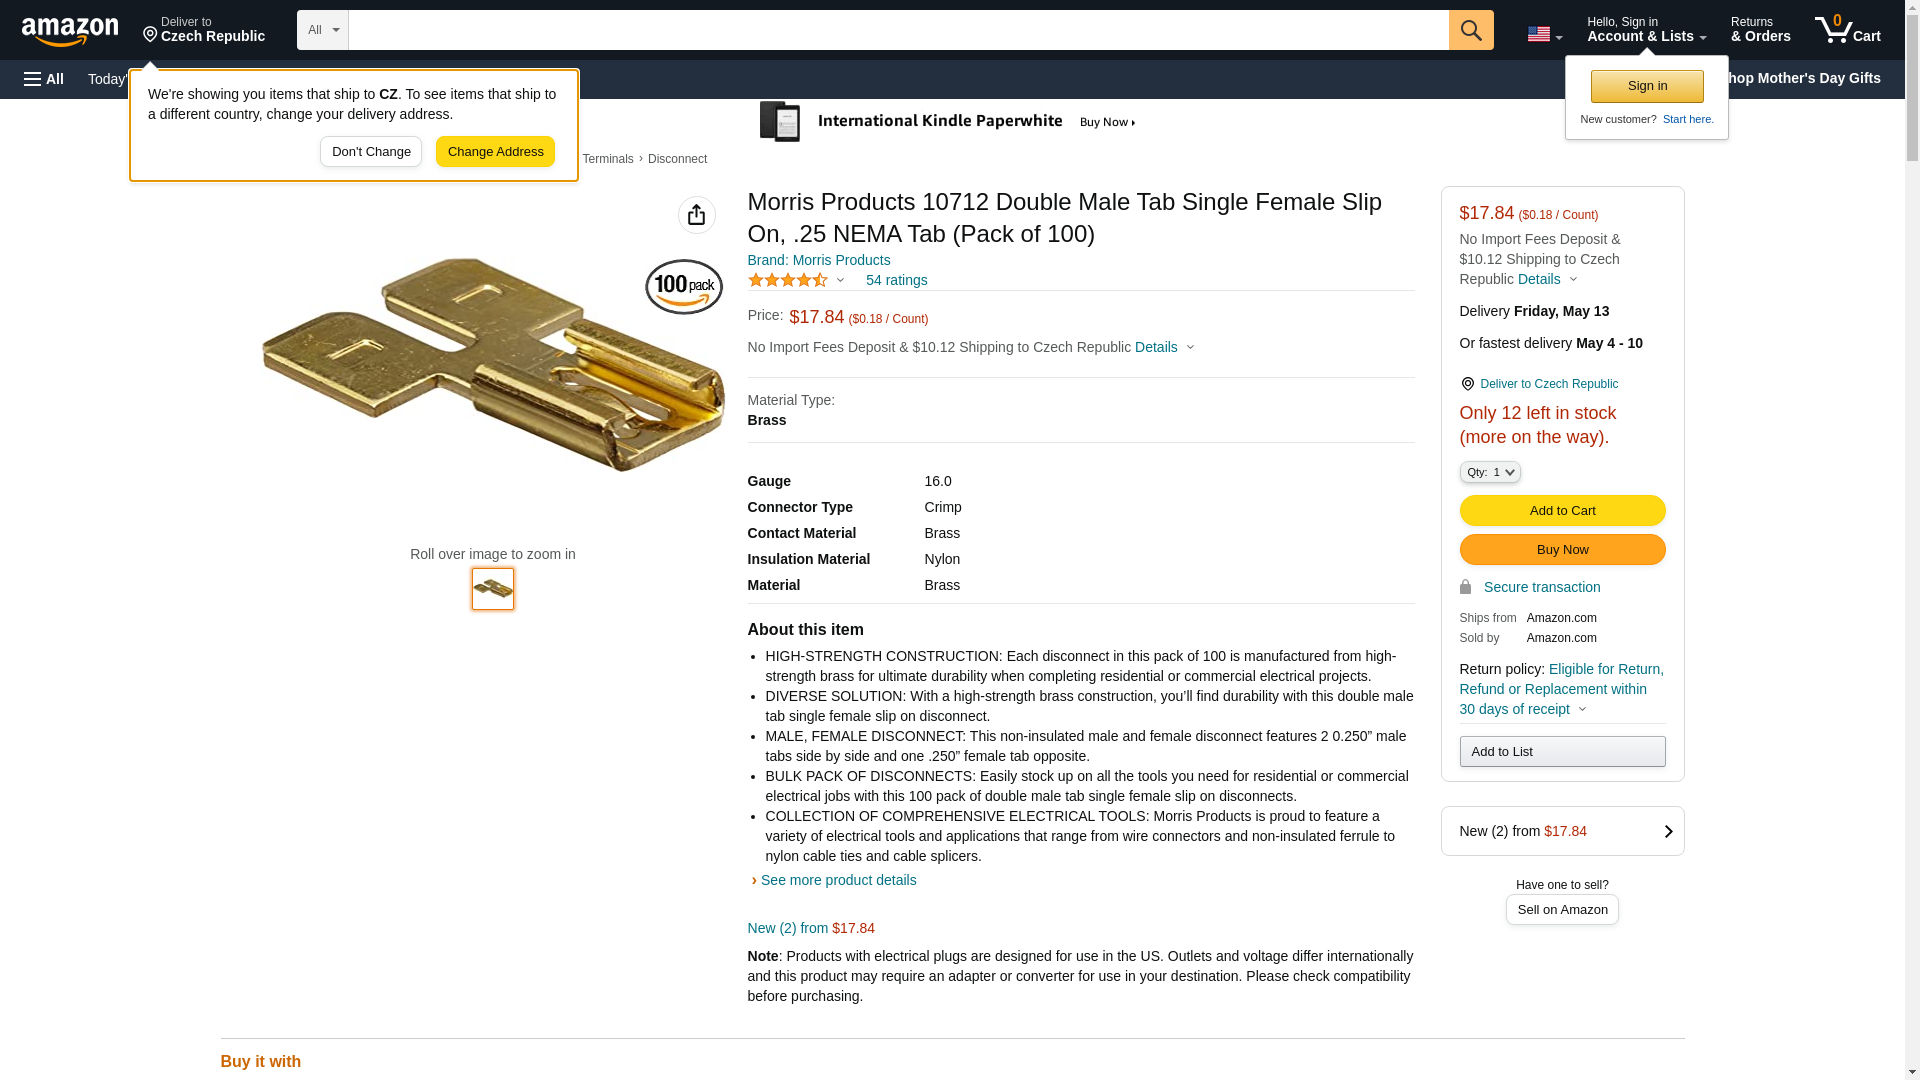Open the All hamburger menu
The width and height of the screenshot is (1920, 1080).
pyautogui.click(x=44, y=79)
